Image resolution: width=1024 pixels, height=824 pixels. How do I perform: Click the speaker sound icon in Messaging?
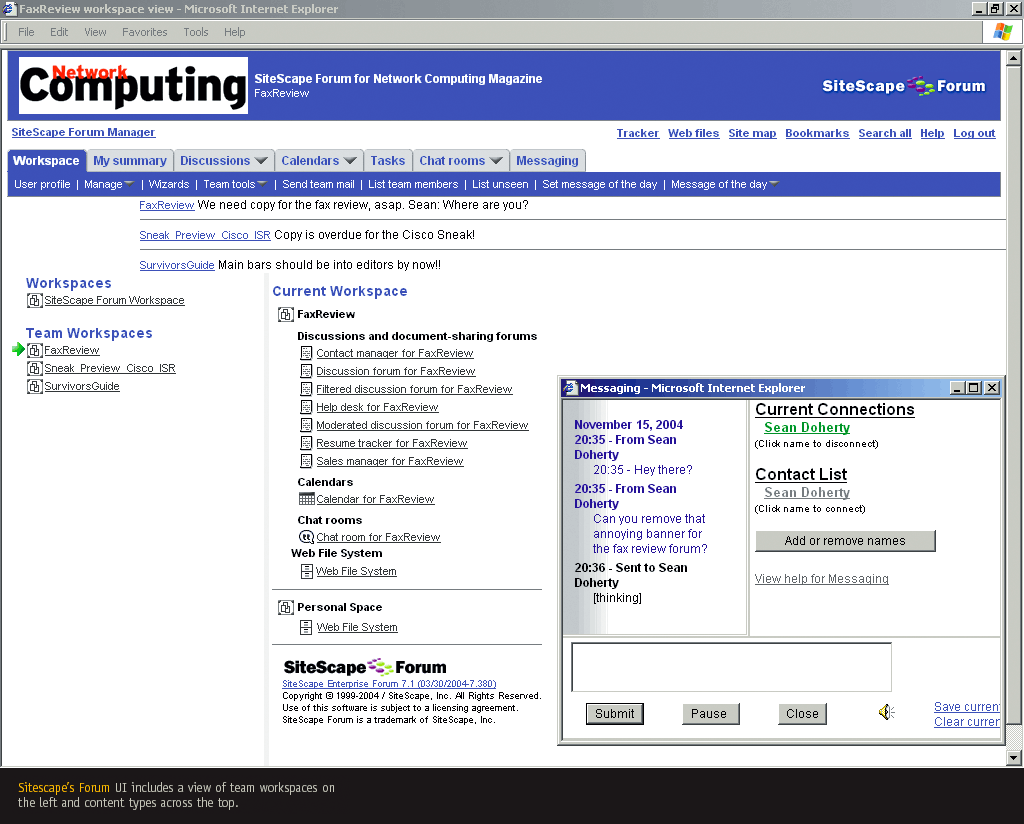(x=886, y=712)
